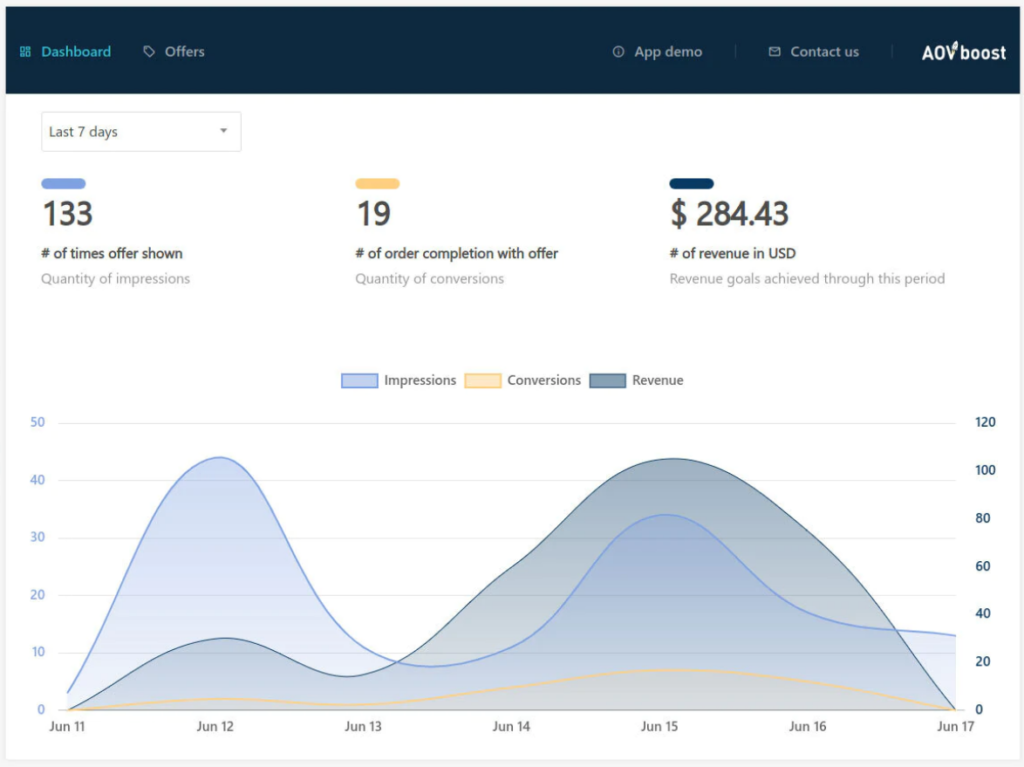Screen dimensions: 1024x767
Task: Click the Conversions legend label
Action: [x=543, y=380]
